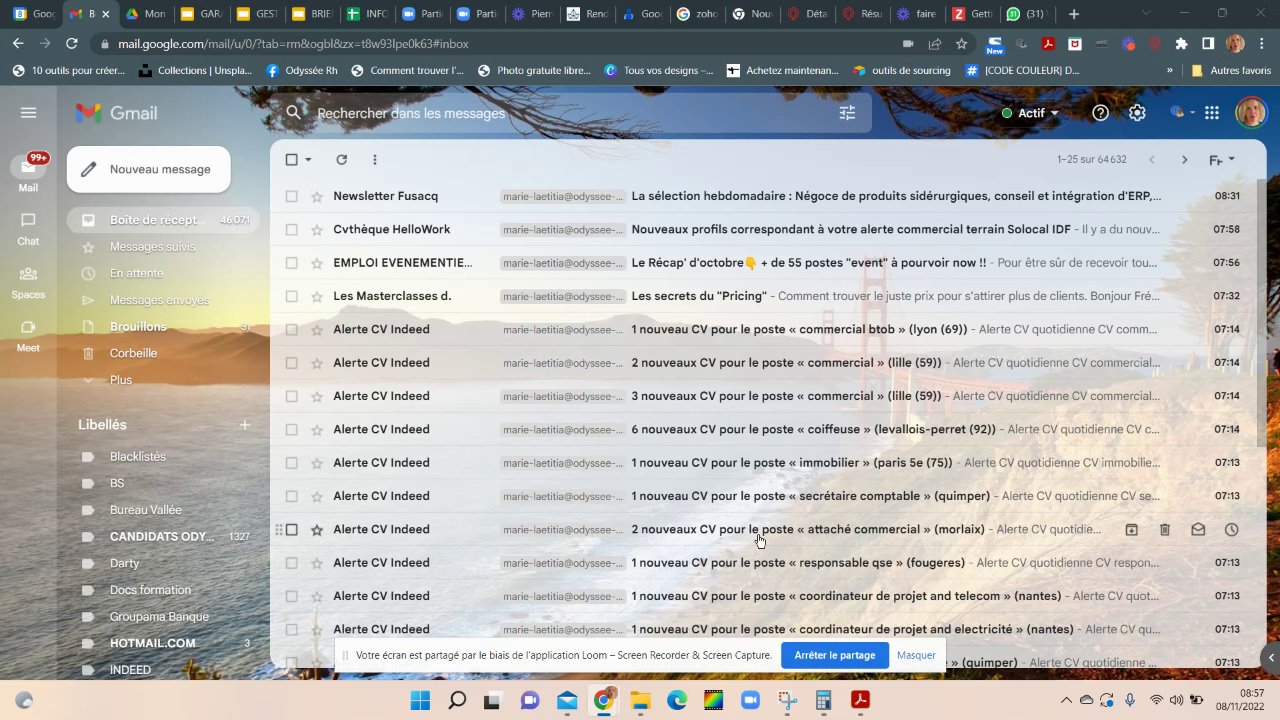This screenshot has width=1280, height=720.
Task: Open Messages suivis folder
Action: 161,247
